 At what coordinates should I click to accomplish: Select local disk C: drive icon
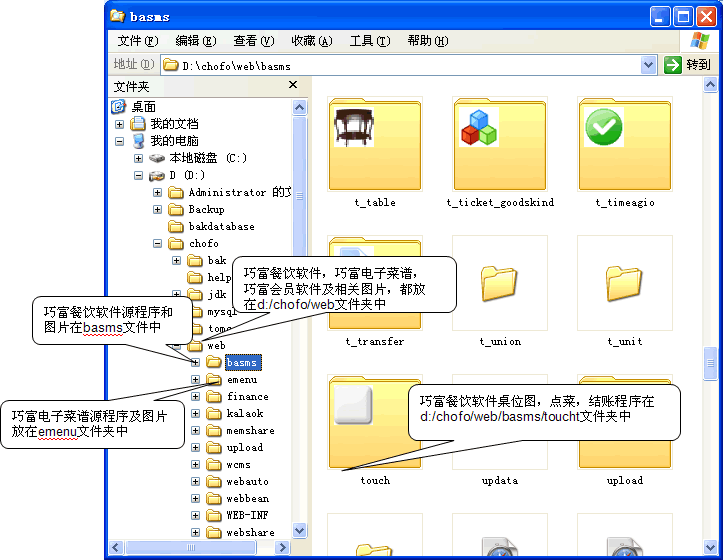pyautogui.click(x=158, y=158)
